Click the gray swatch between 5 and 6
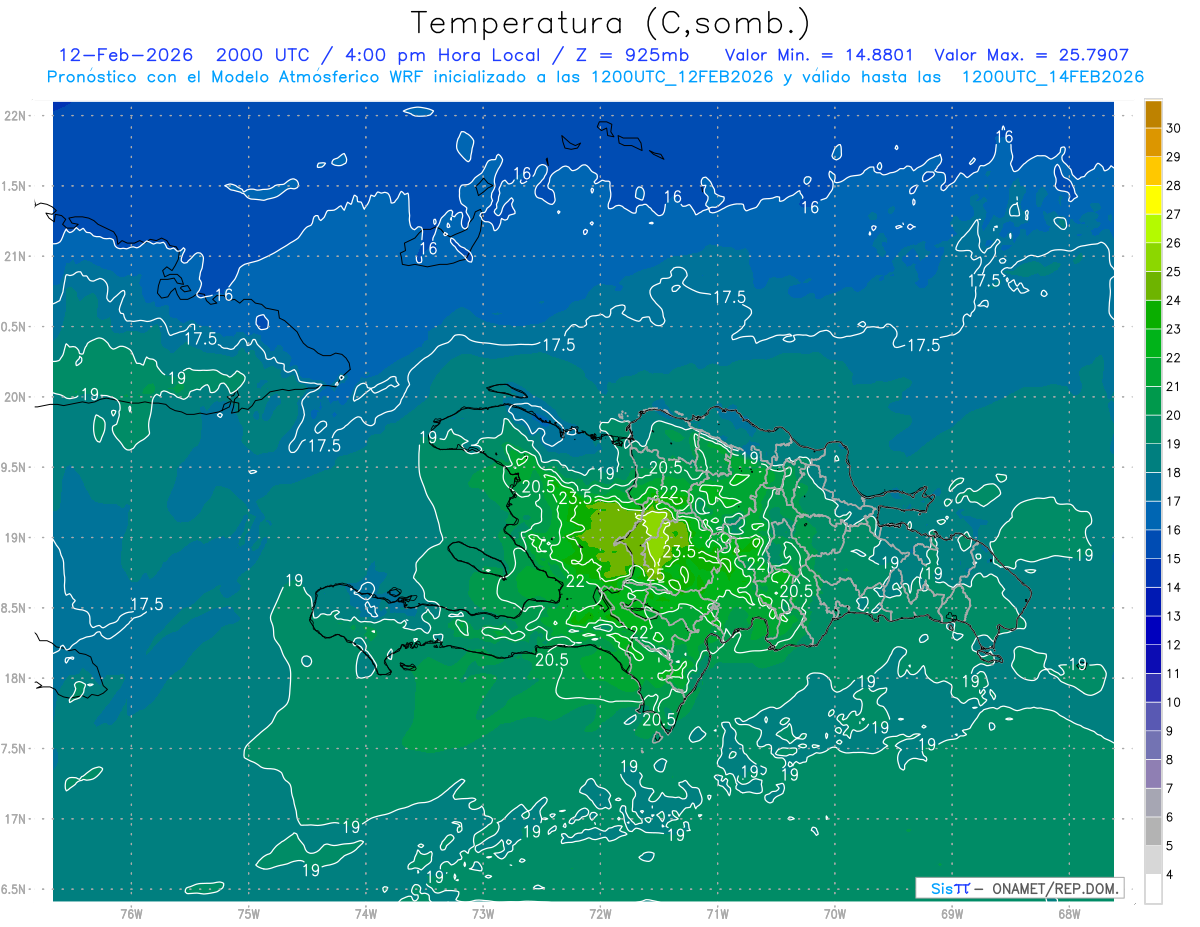The image size is (1200, 927). click(x=1153, y=831)
